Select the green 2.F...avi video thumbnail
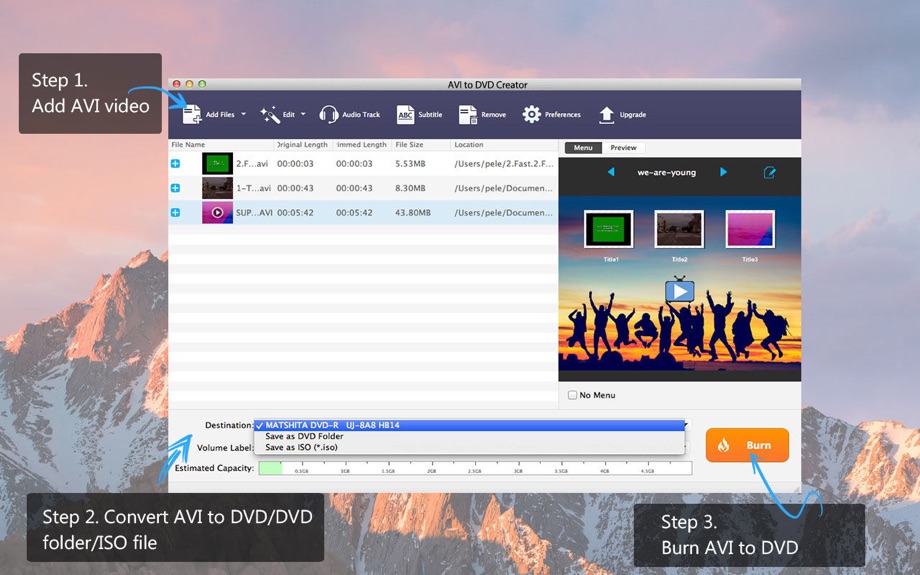 pyautogui.click(x=217, y=164)
